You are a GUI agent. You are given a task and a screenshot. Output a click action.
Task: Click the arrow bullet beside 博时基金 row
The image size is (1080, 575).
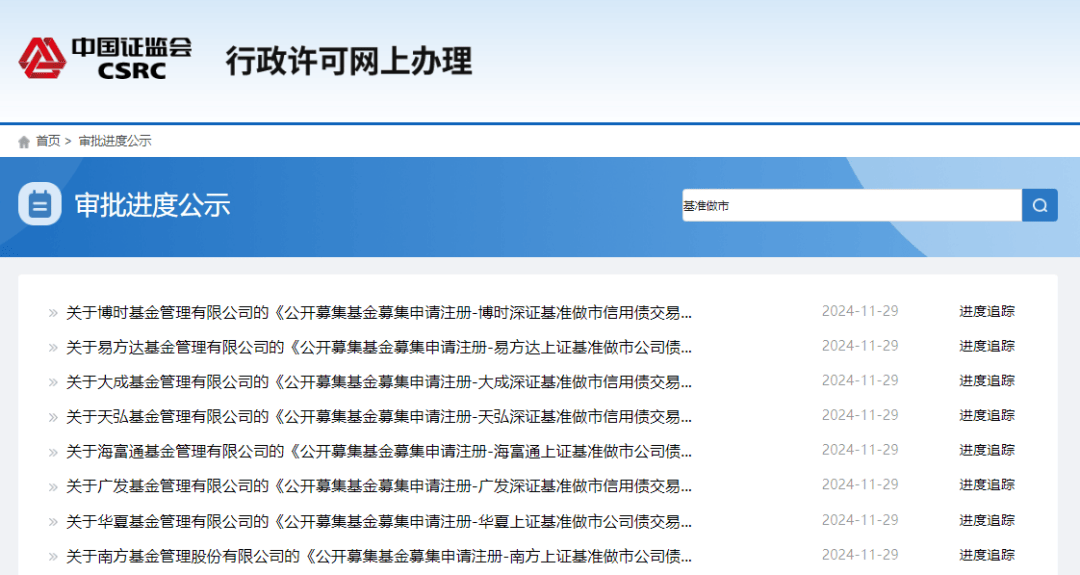(53, 313)
